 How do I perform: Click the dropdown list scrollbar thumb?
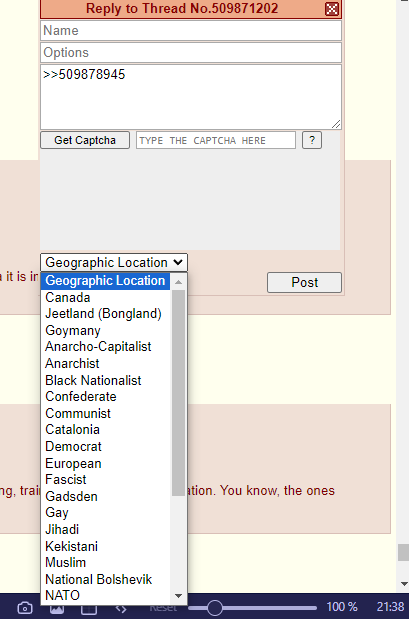pos(178,392)
